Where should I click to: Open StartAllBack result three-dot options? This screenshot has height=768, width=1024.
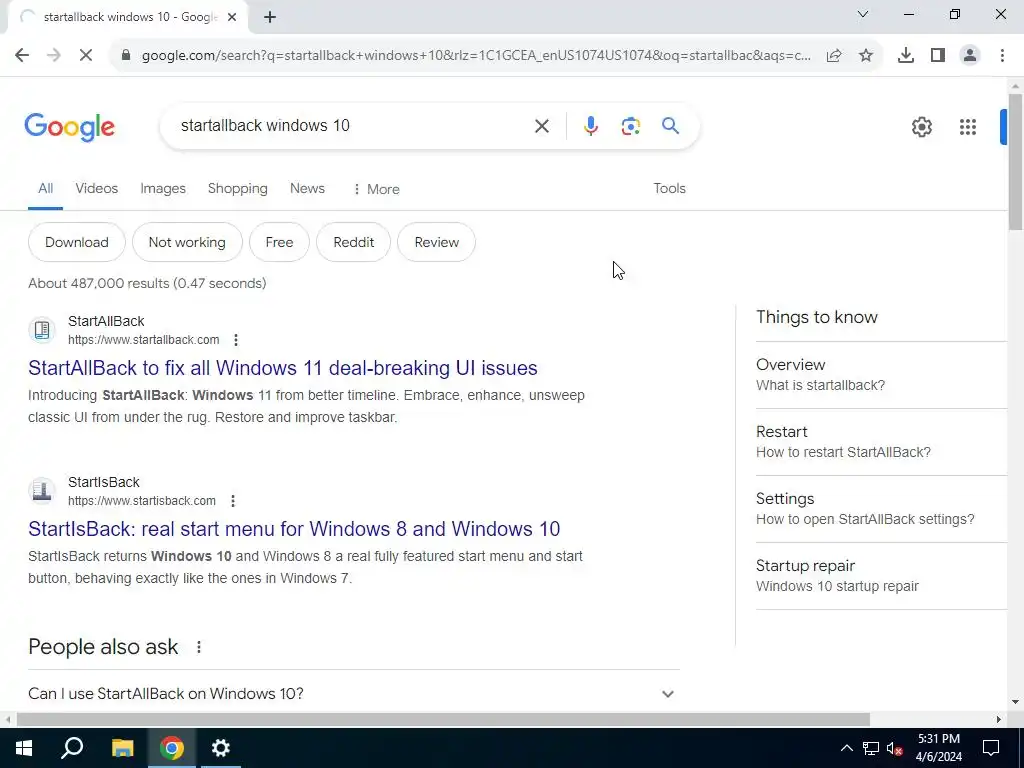(x=236, y=340)
